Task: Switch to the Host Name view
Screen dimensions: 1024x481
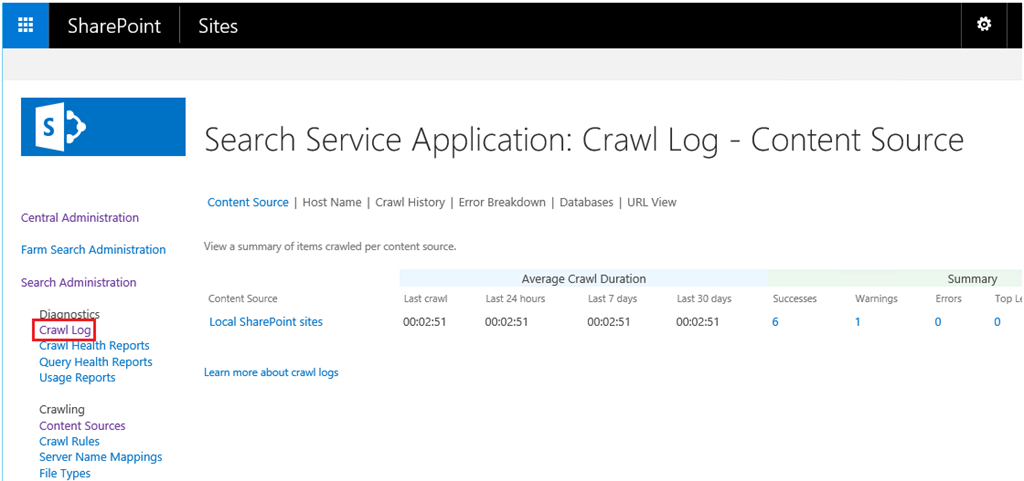Action: [331, 202]
